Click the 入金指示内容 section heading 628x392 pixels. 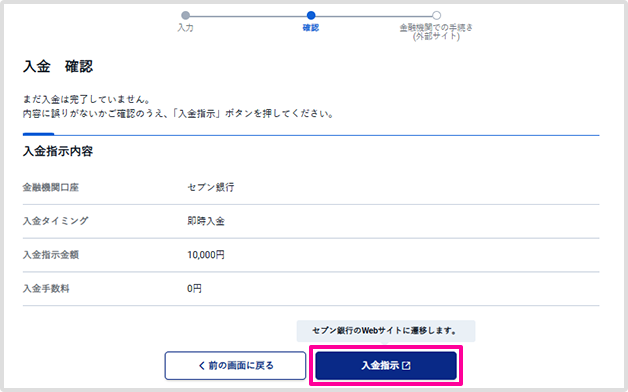58,151
